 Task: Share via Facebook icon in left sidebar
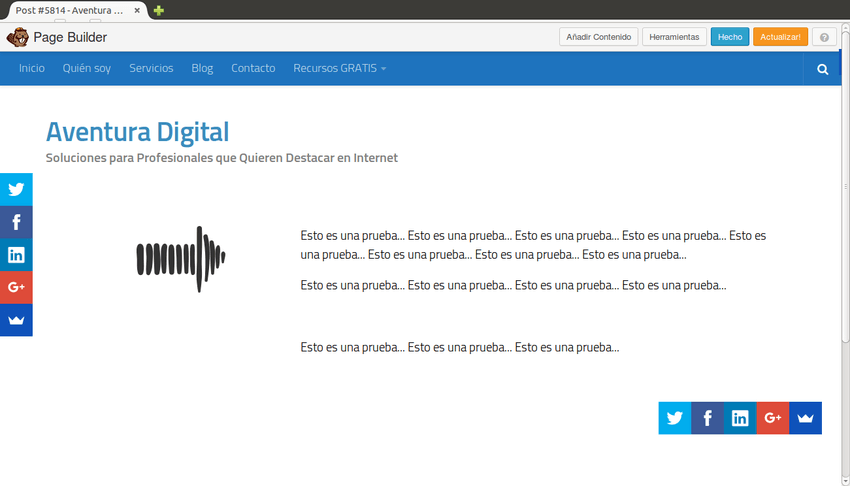(x=16, y=222)
